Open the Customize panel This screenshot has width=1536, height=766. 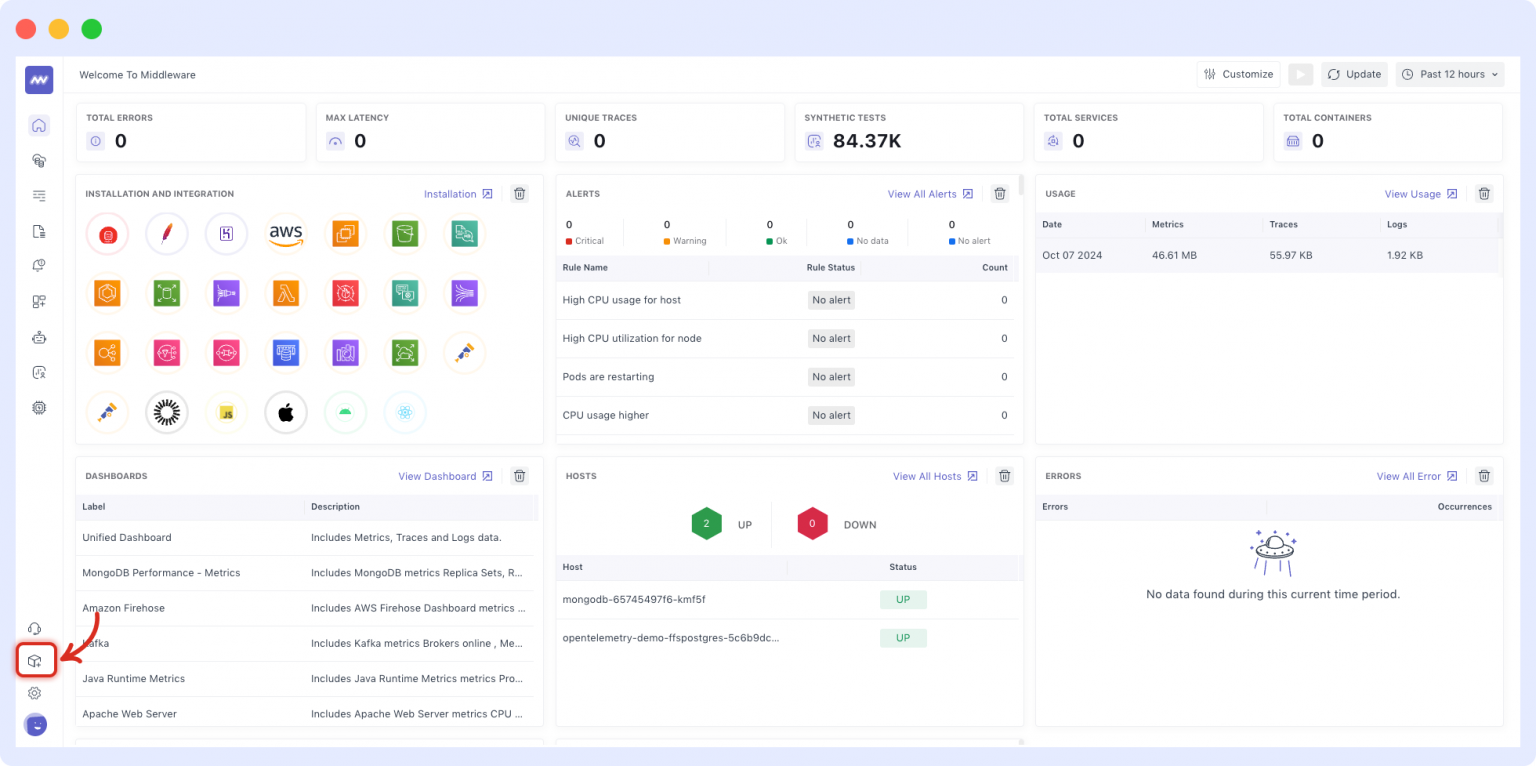pos(1238,74)
